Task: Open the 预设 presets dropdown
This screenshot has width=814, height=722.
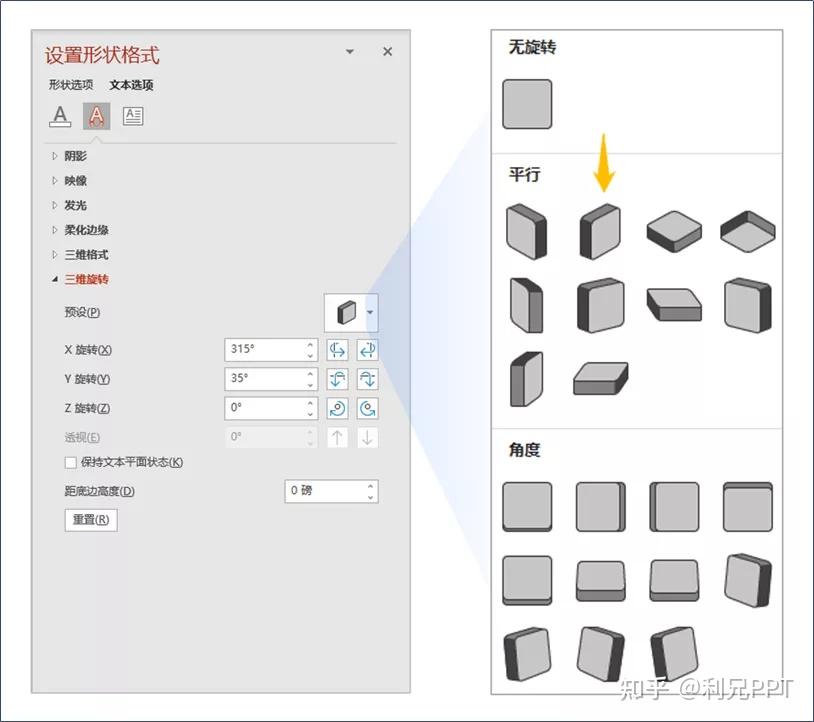Action: (x=369, y=312)
